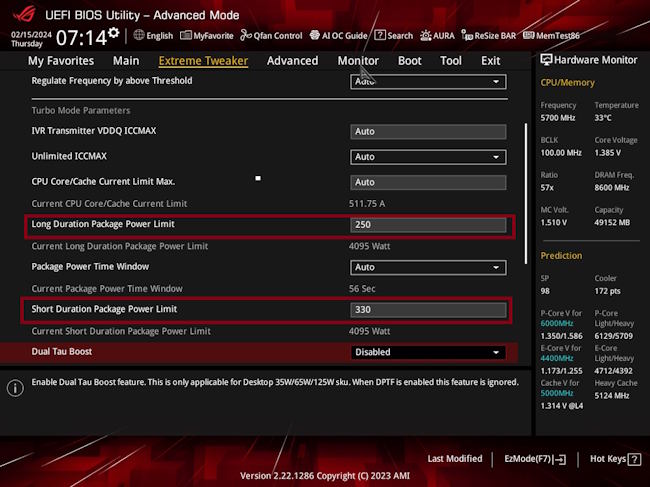Image resolution: width=650 pixels, height=487 pixels.
Task: Click the 172 pts cooler score
Action: click(x=607, y=291)
